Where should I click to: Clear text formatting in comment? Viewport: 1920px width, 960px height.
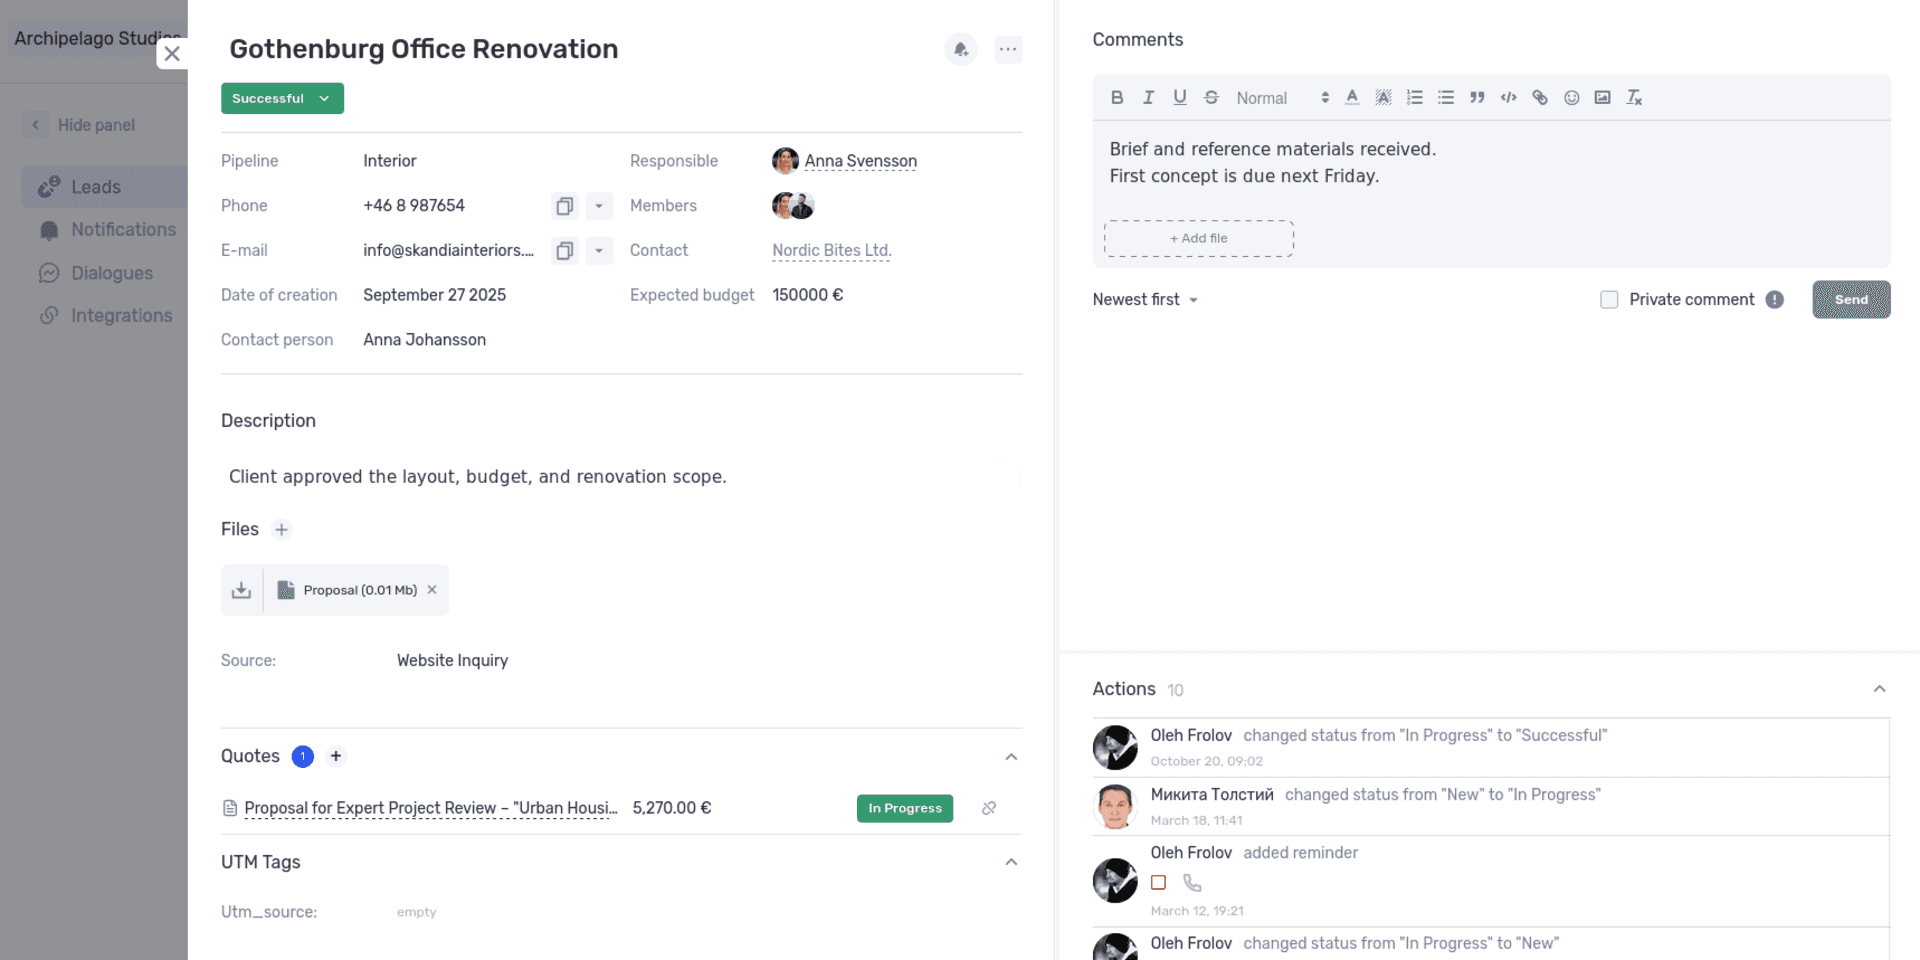click(x=1634, y=97)
